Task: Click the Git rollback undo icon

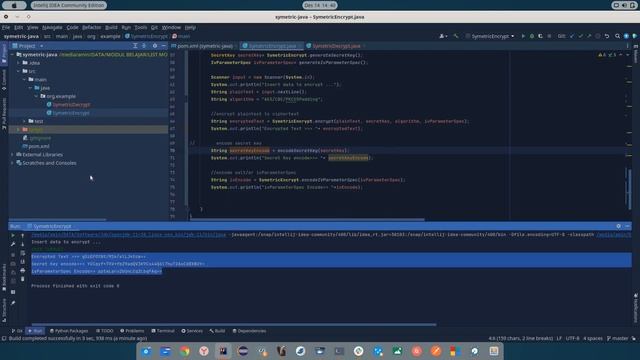Action: pyautogui.click(x=607, y=36)
